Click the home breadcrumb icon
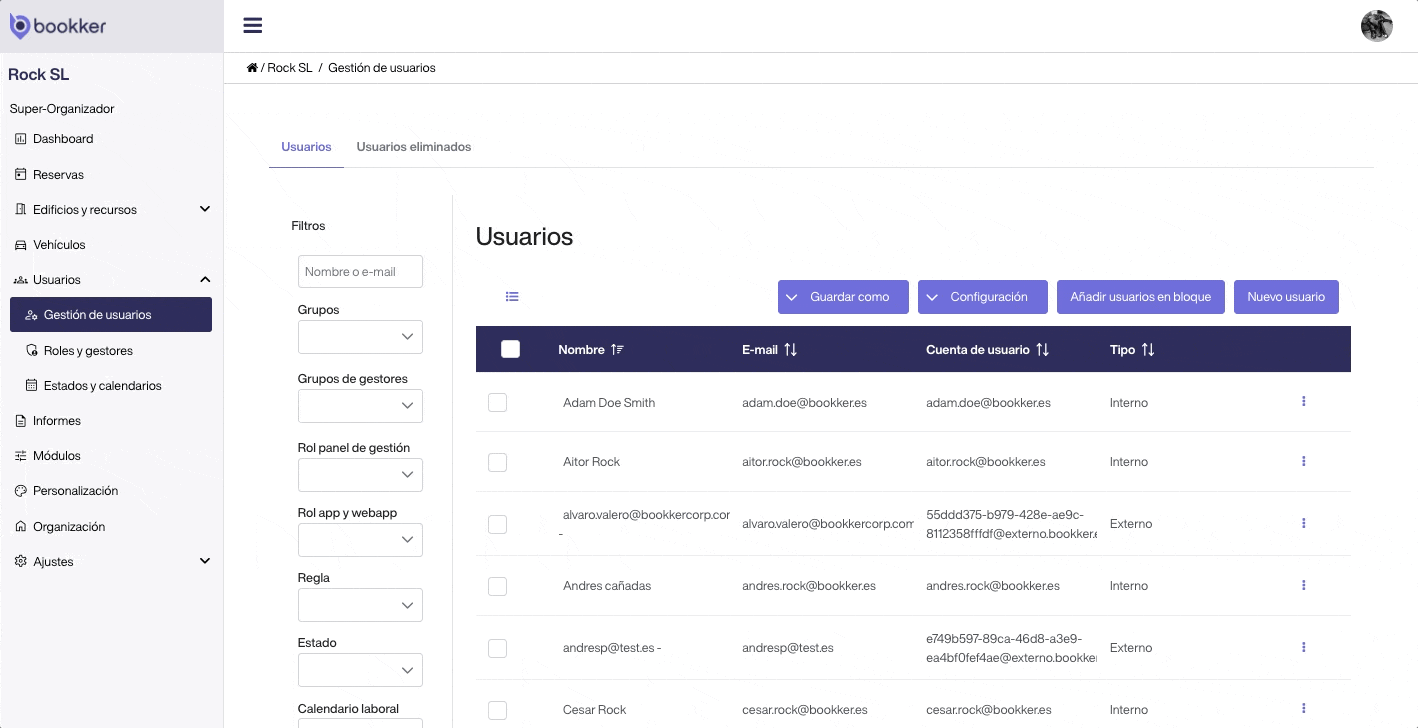The image size is (1418, 728). point(253,66)
